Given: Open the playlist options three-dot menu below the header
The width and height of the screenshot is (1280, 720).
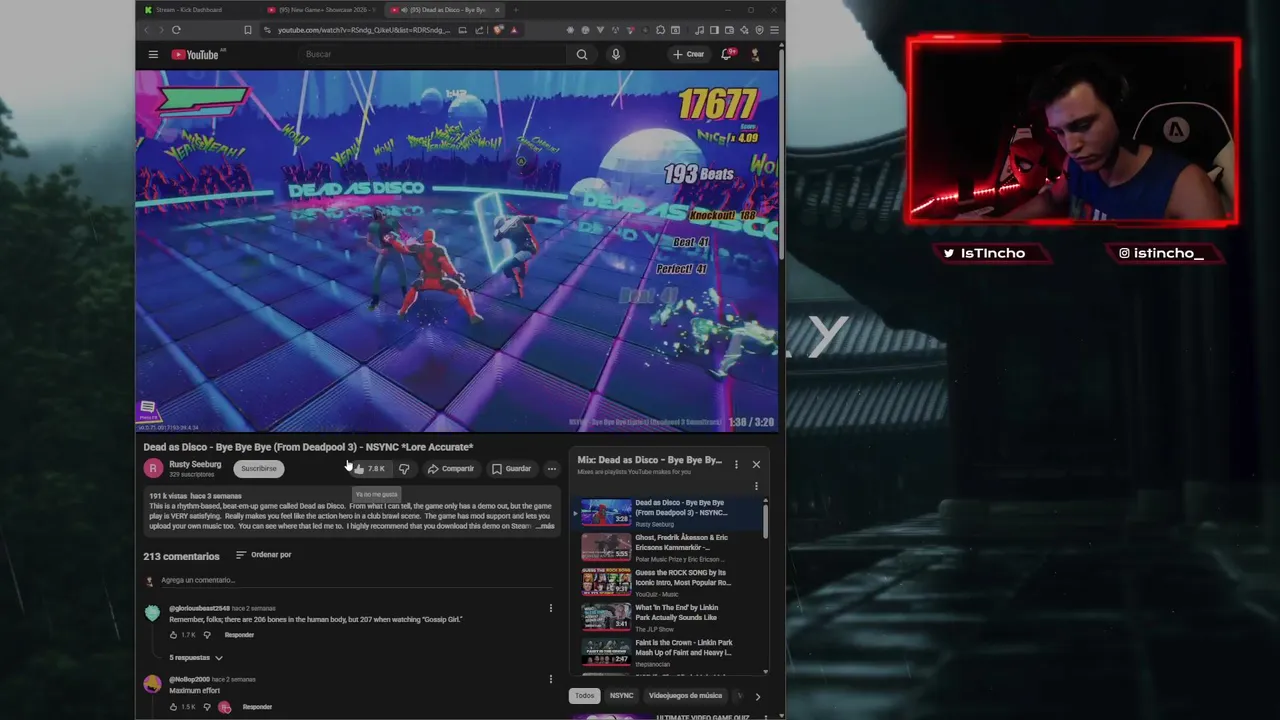Looking at the screenshot, I should pyautogui.click(x=756, y=486).
